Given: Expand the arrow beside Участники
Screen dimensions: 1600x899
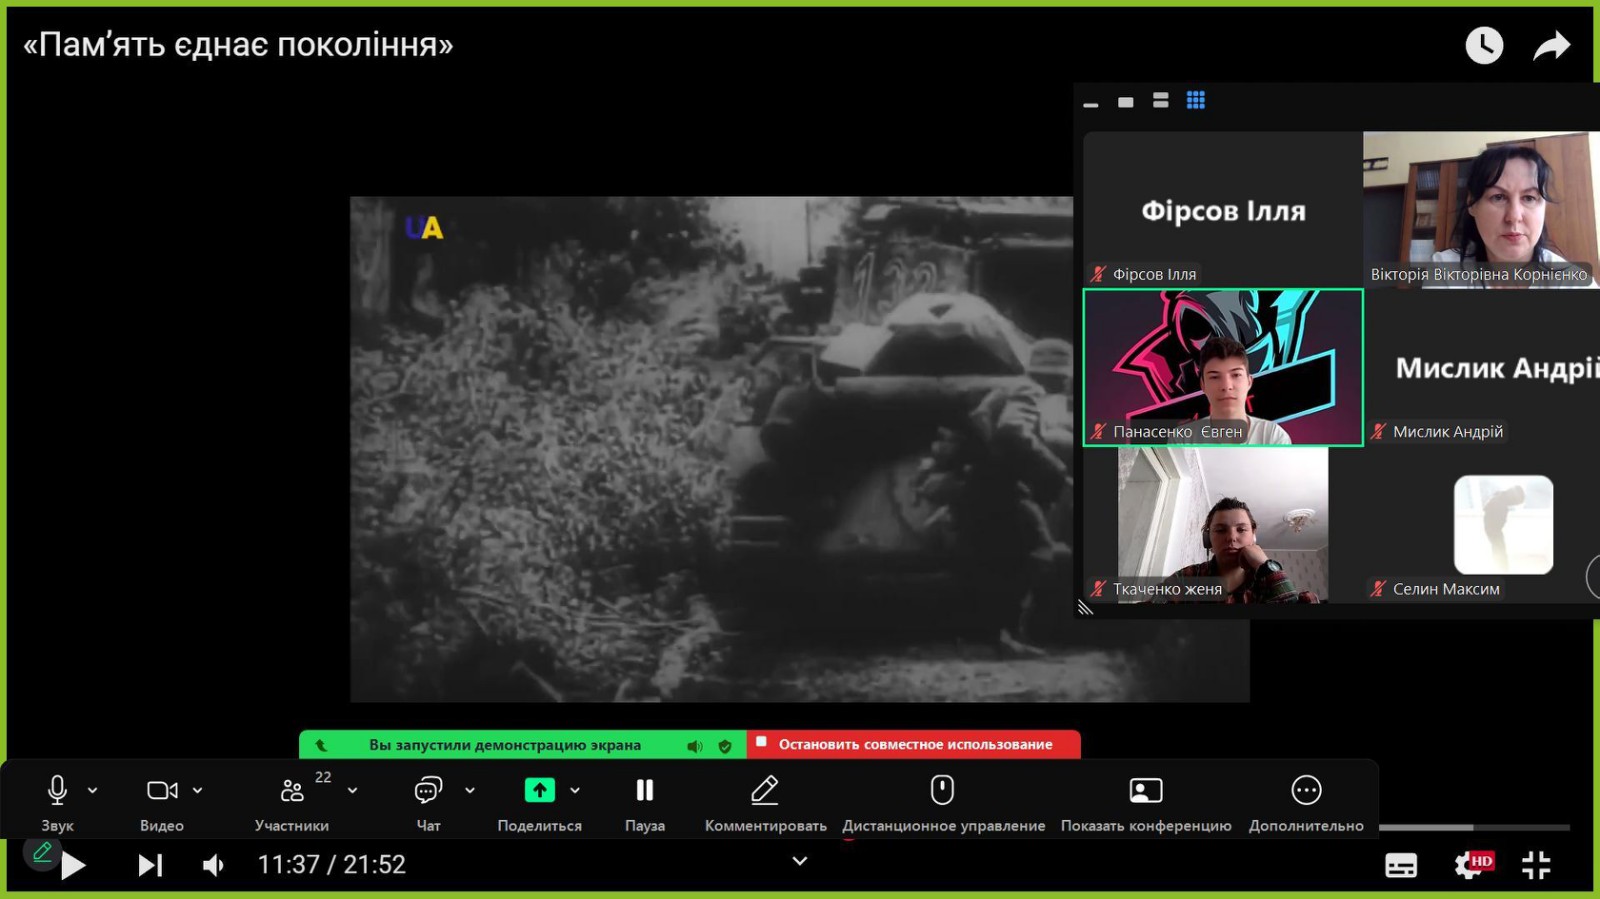Looking at the screenshot, I should pyautogui.click(x=353, y=790).
